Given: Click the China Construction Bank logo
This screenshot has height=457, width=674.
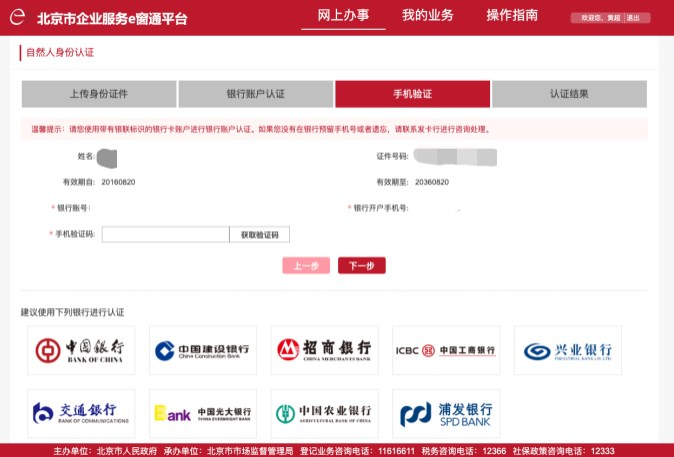Looking at the screenshot, I should (203, 350).
